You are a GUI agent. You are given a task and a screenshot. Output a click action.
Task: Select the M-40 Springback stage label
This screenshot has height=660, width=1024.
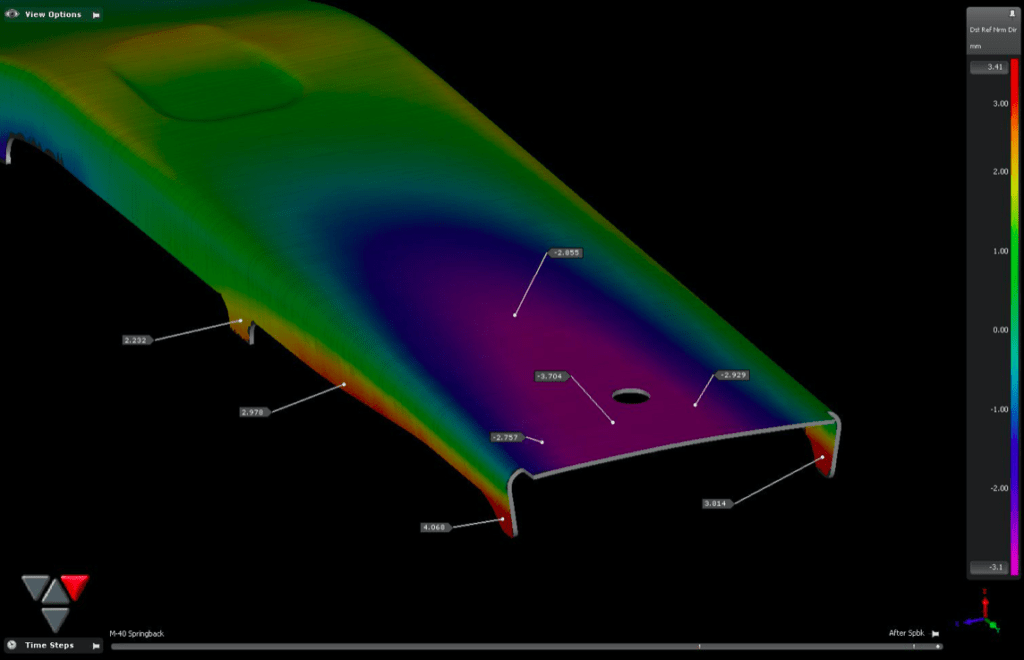[x=137, y=633]
